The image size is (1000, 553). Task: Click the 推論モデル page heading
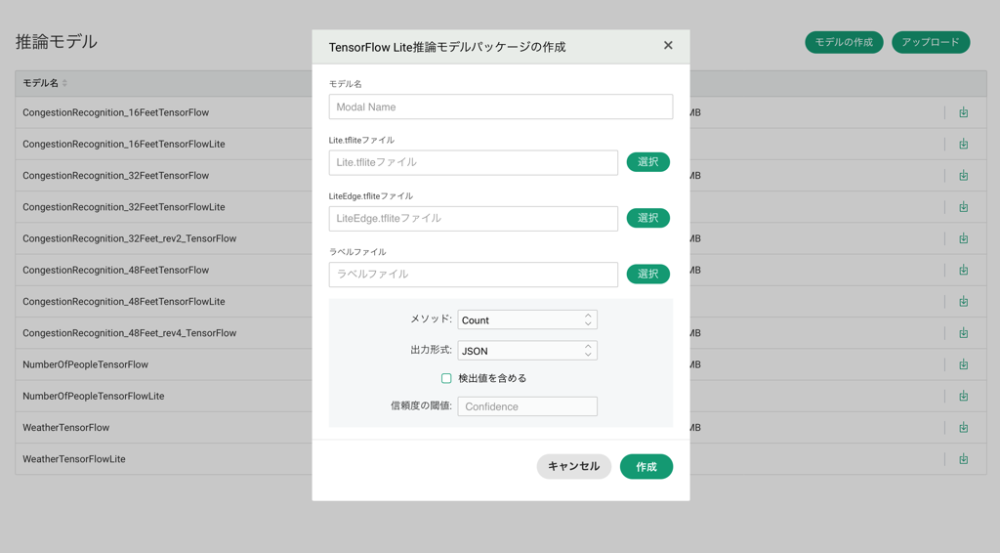(56, 42)
